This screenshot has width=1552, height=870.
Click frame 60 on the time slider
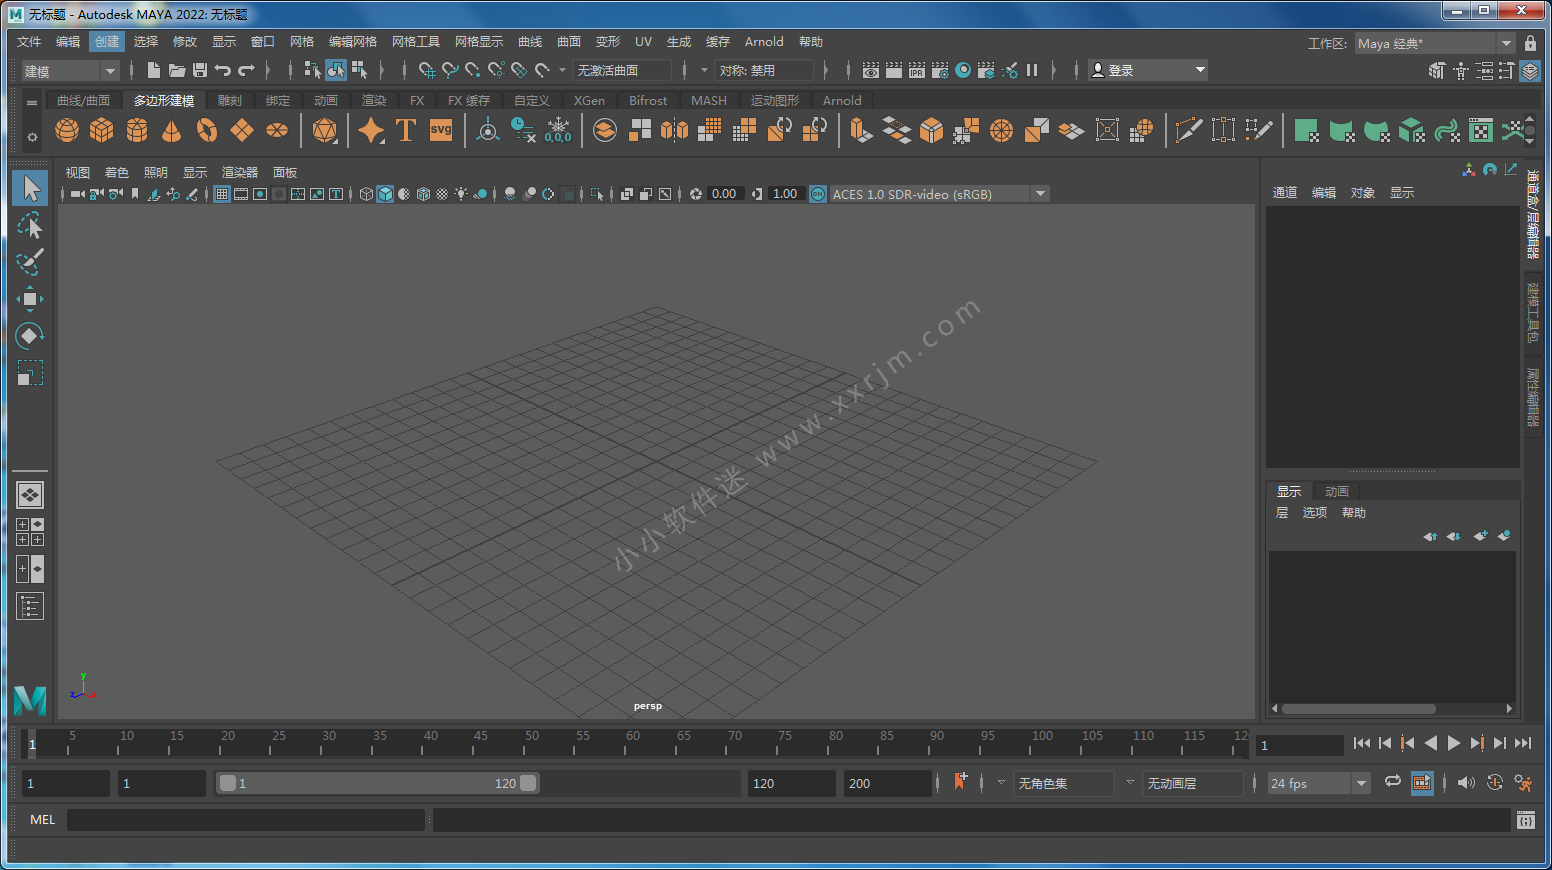tap(632, 742)
